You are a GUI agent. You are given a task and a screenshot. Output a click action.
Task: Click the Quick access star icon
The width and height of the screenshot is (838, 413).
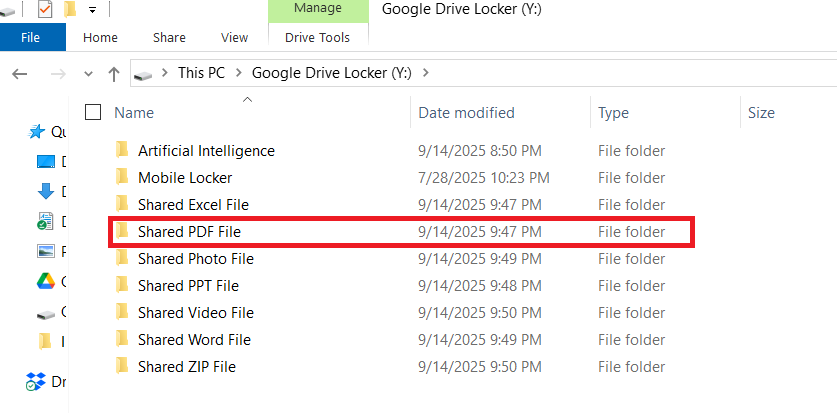click(x=37, y=131)
